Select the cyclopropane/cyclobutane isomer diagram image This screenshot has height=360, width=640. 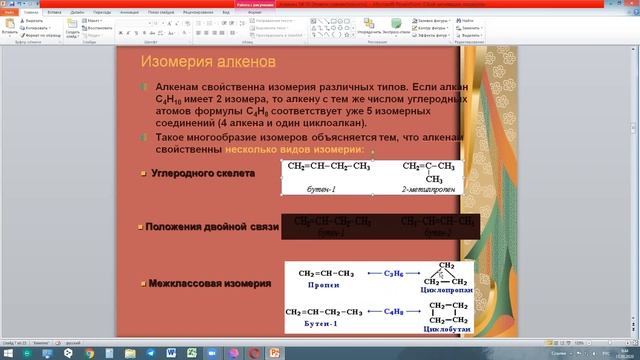click(379, 297)
